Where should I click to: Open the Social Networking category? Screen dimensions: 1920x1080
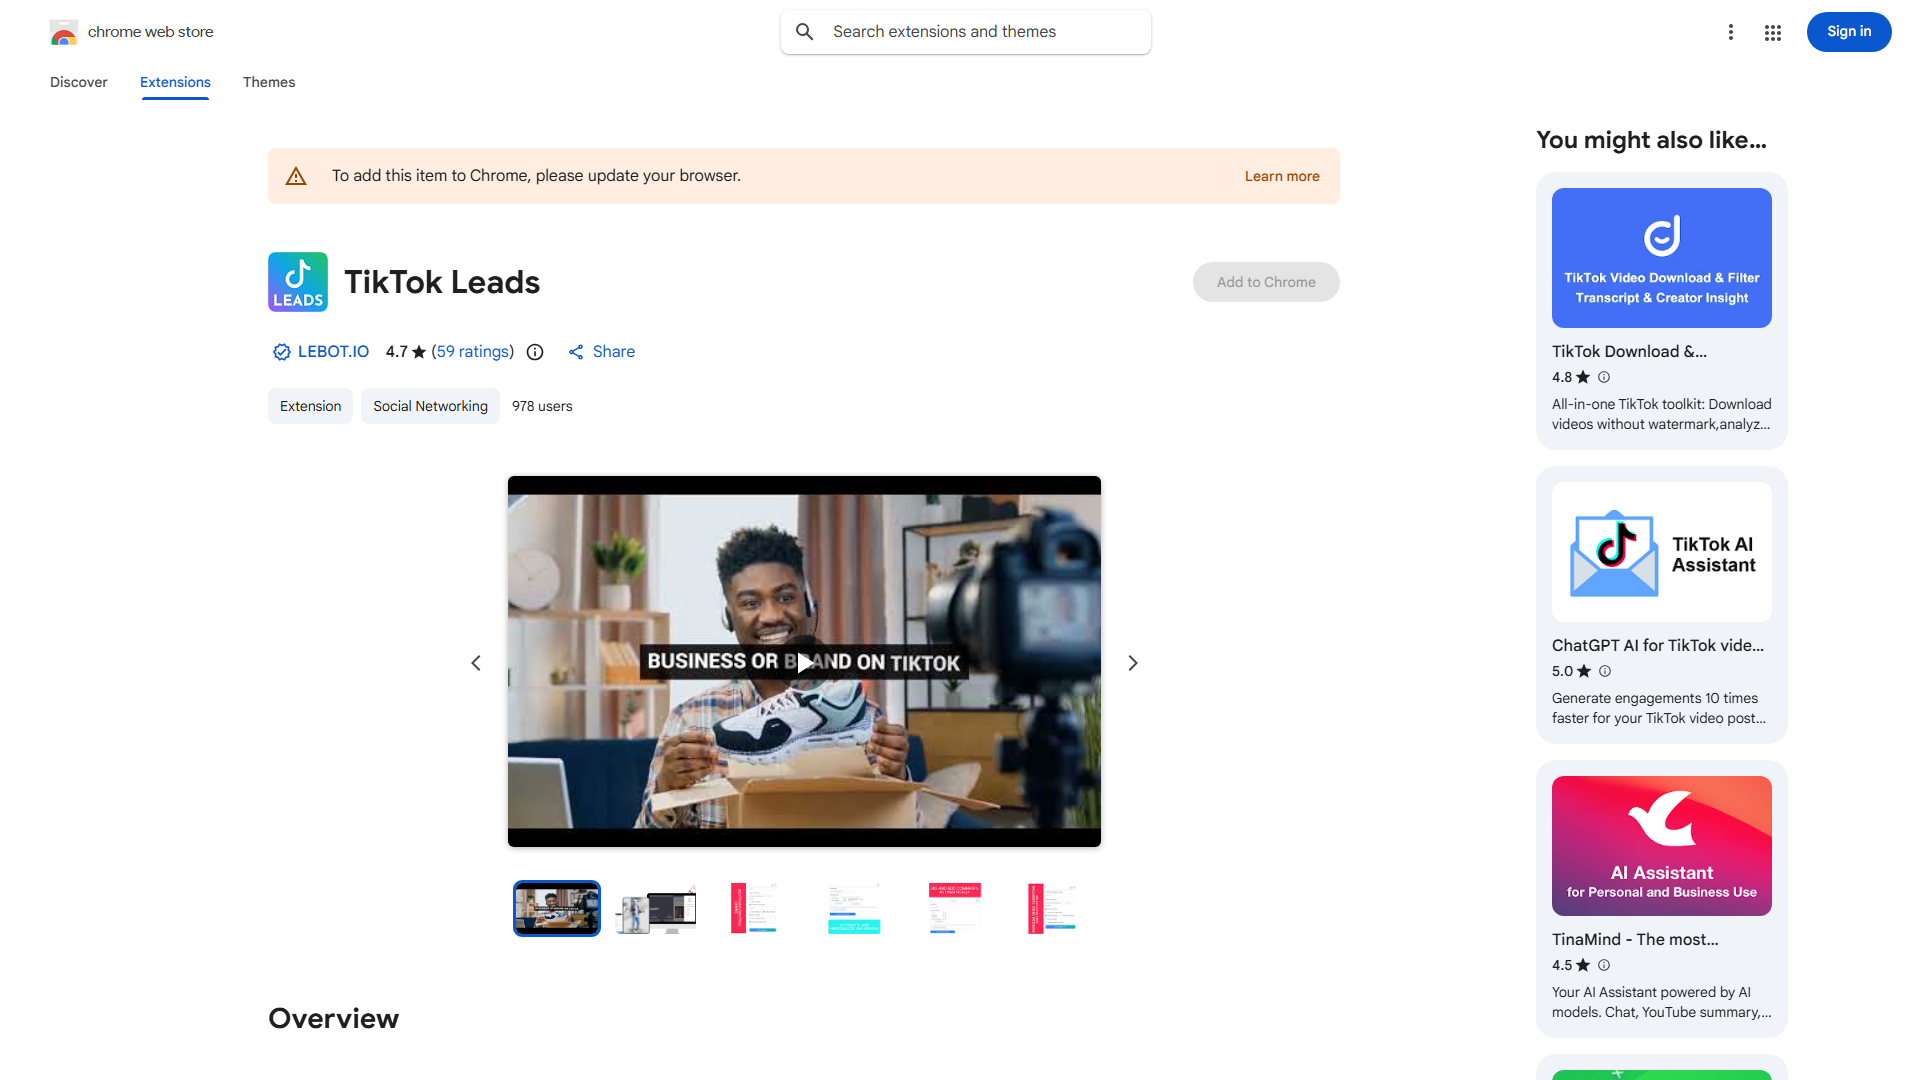[x=430, y=406]
